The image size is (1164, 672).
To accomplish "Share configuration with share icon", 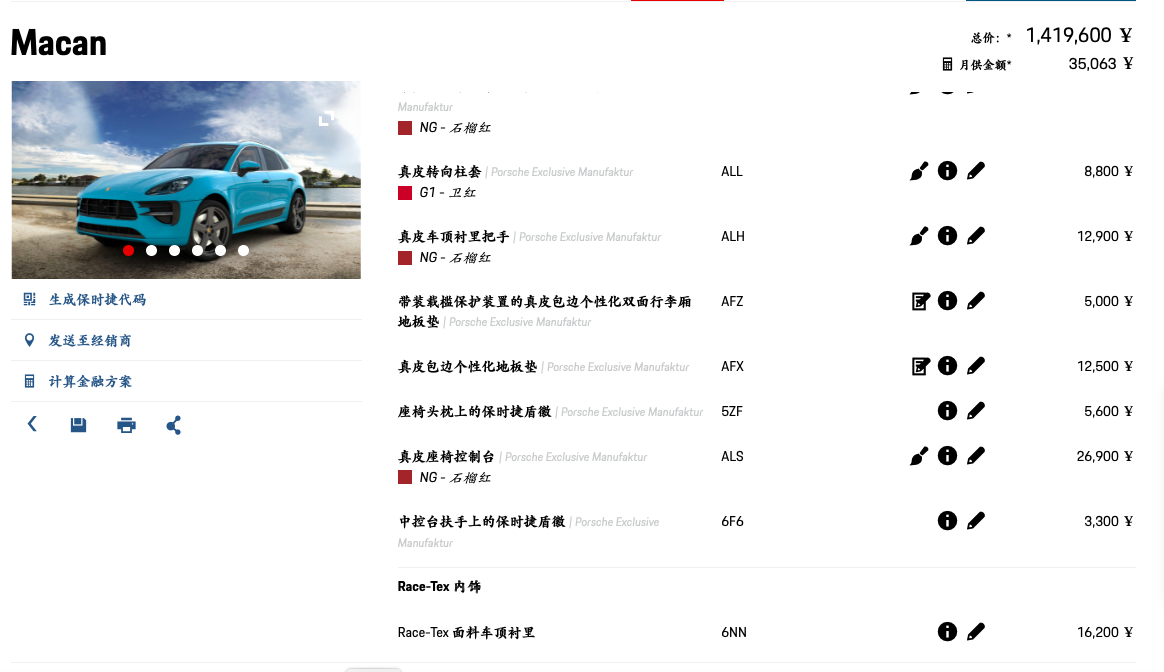I will point(174,425).
